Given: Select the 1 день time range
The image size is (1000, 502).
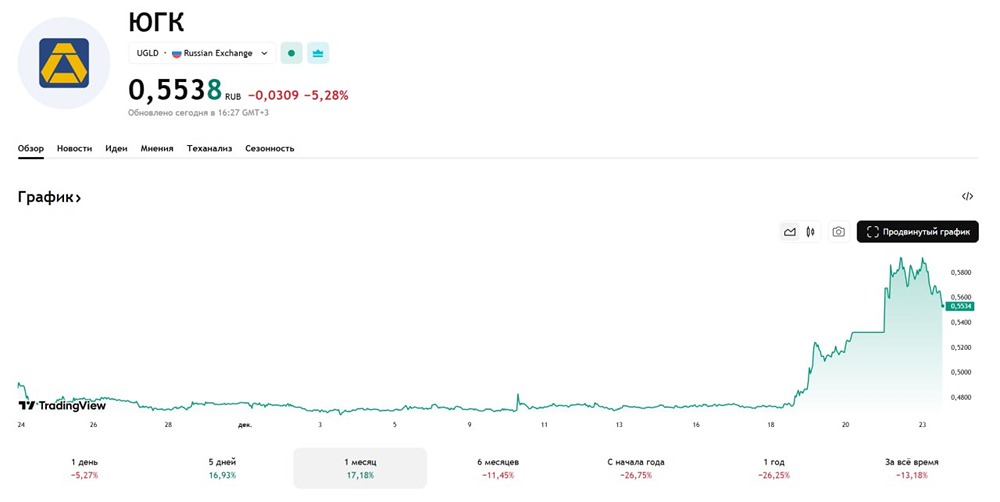Looking at the screenshot, I should pos(85,468).
